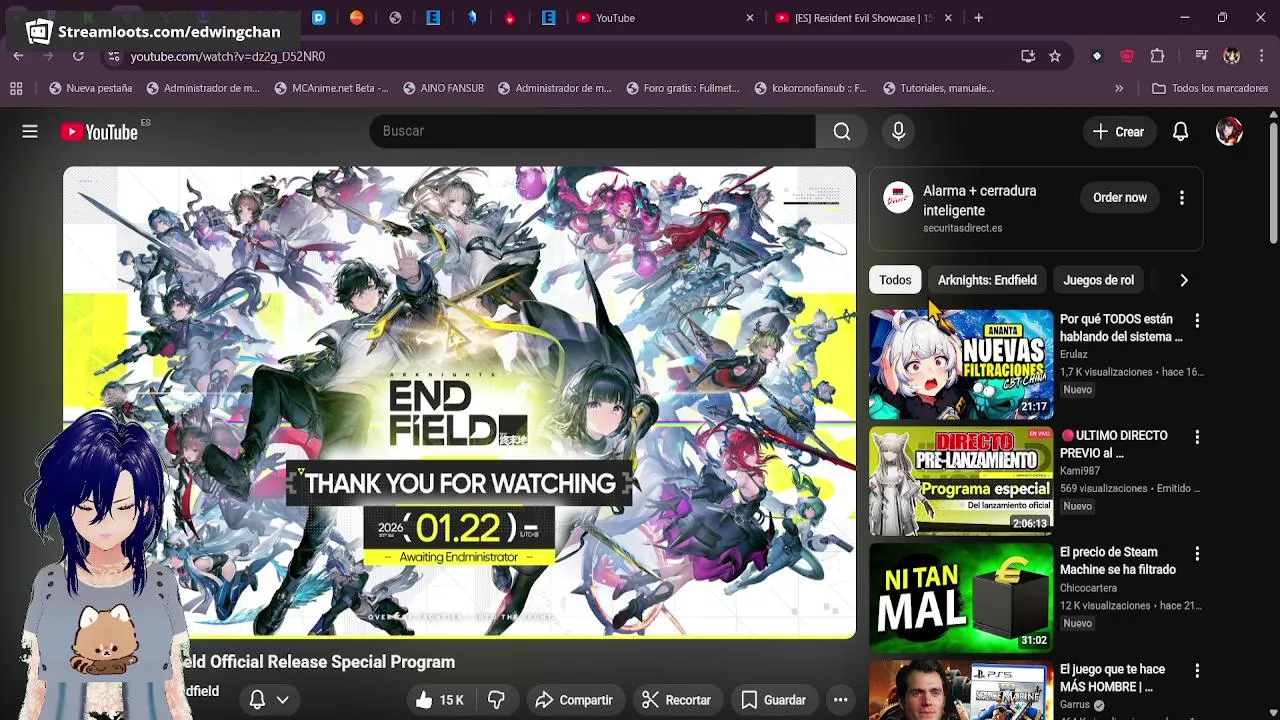Image resolution: width=1280 pixels, height=720 pixels.
Task: Open the YouTube guide hamburger menu
Action: [30, 131]
